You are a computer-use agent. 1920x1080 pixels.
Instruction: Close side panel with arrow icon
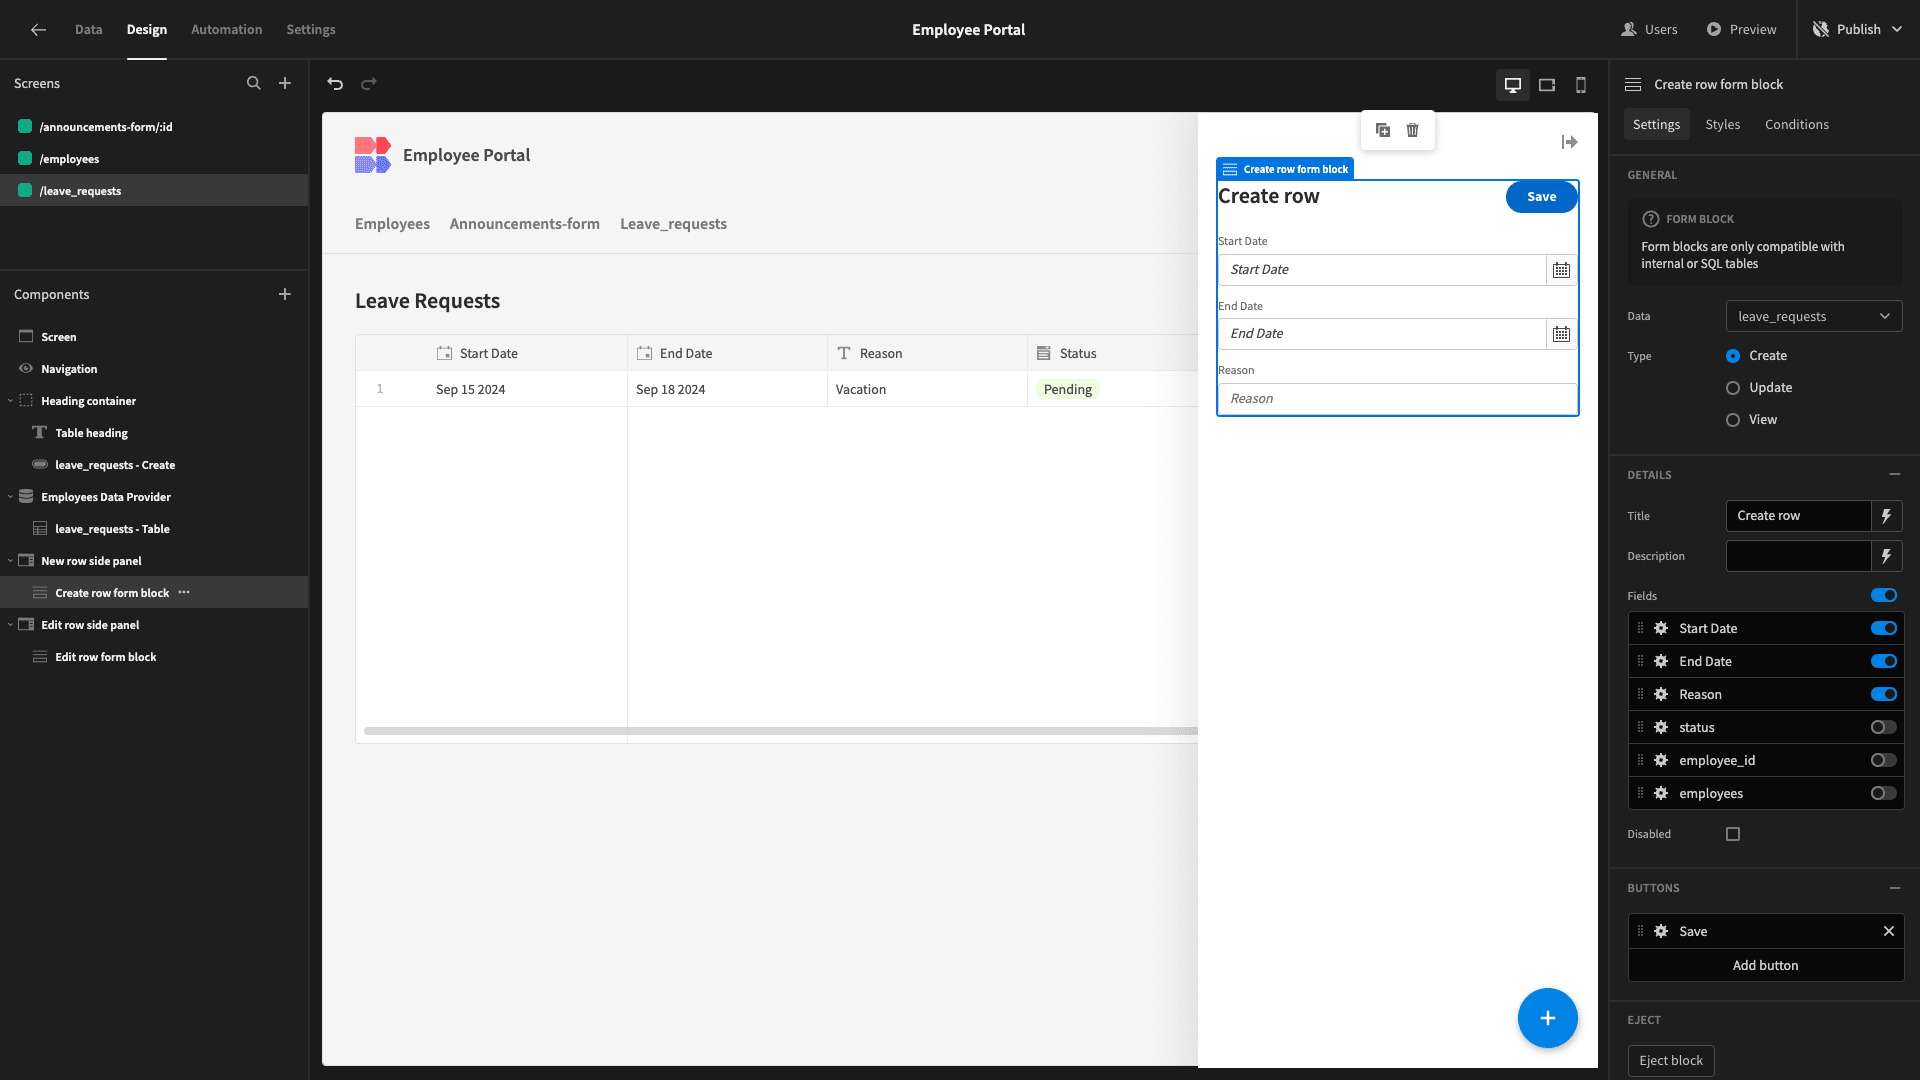pyautogui.click(x=1569, y=142)
